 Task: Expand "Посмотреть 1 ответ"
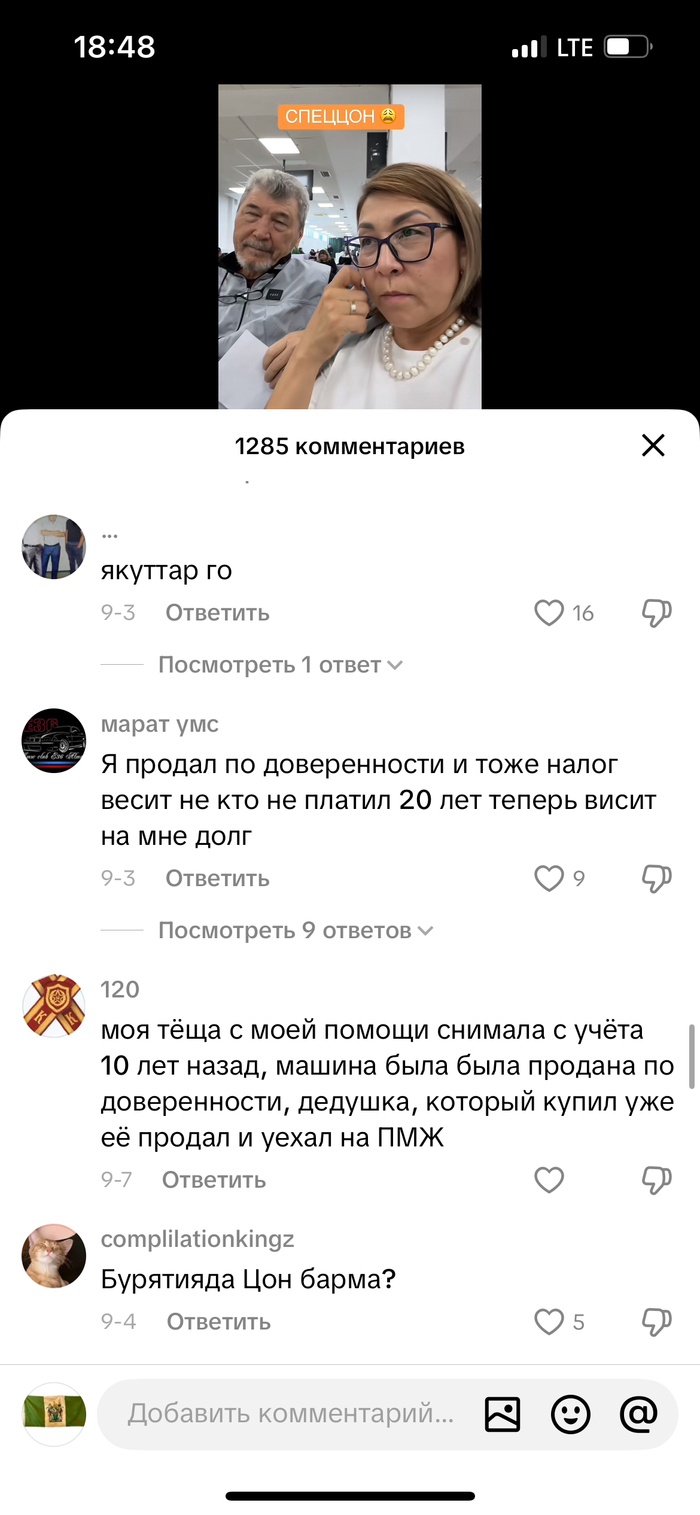coord(280,665)
